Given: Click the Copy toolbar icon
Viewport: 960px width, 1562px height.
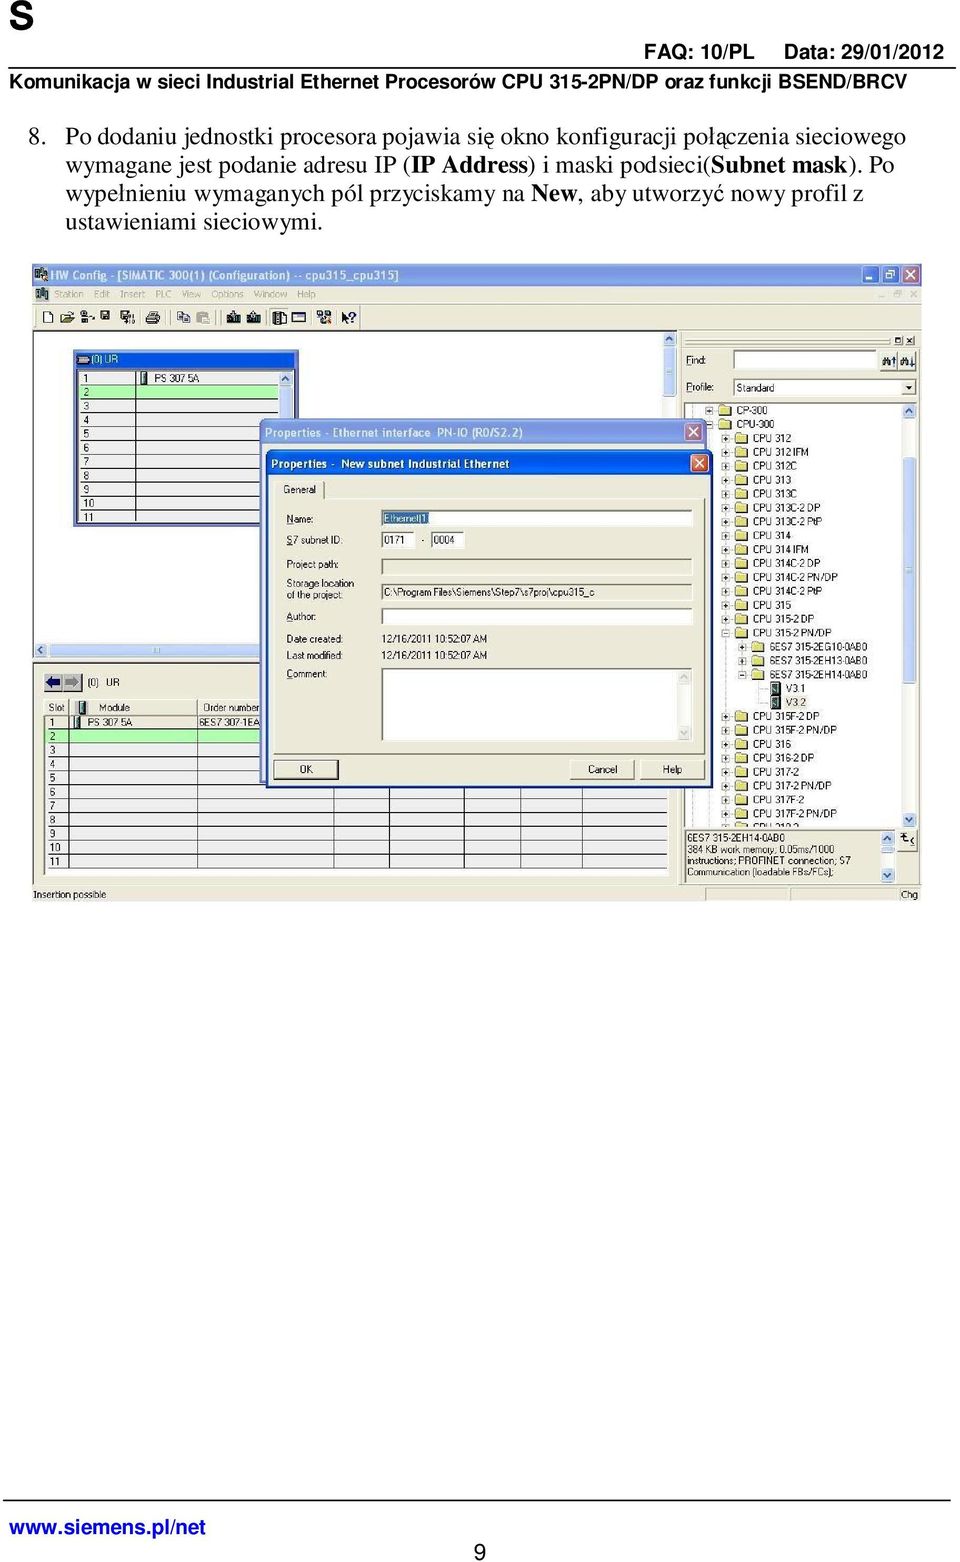Looking at the screenshot, I should tap(183, 317).
